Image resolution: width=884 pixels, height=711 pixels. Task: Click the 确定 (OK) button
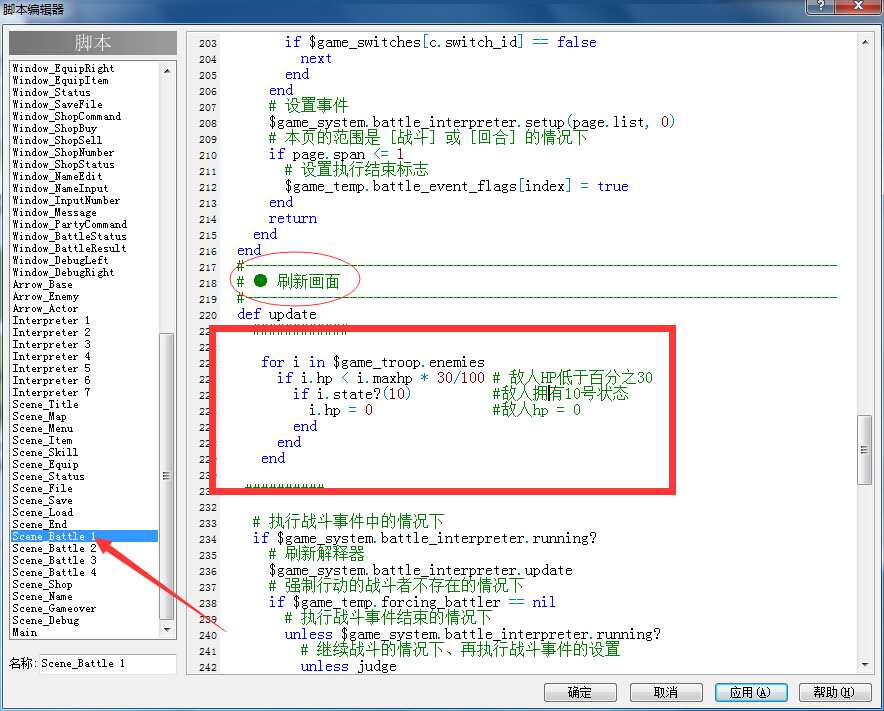click(x=580, y=692)
